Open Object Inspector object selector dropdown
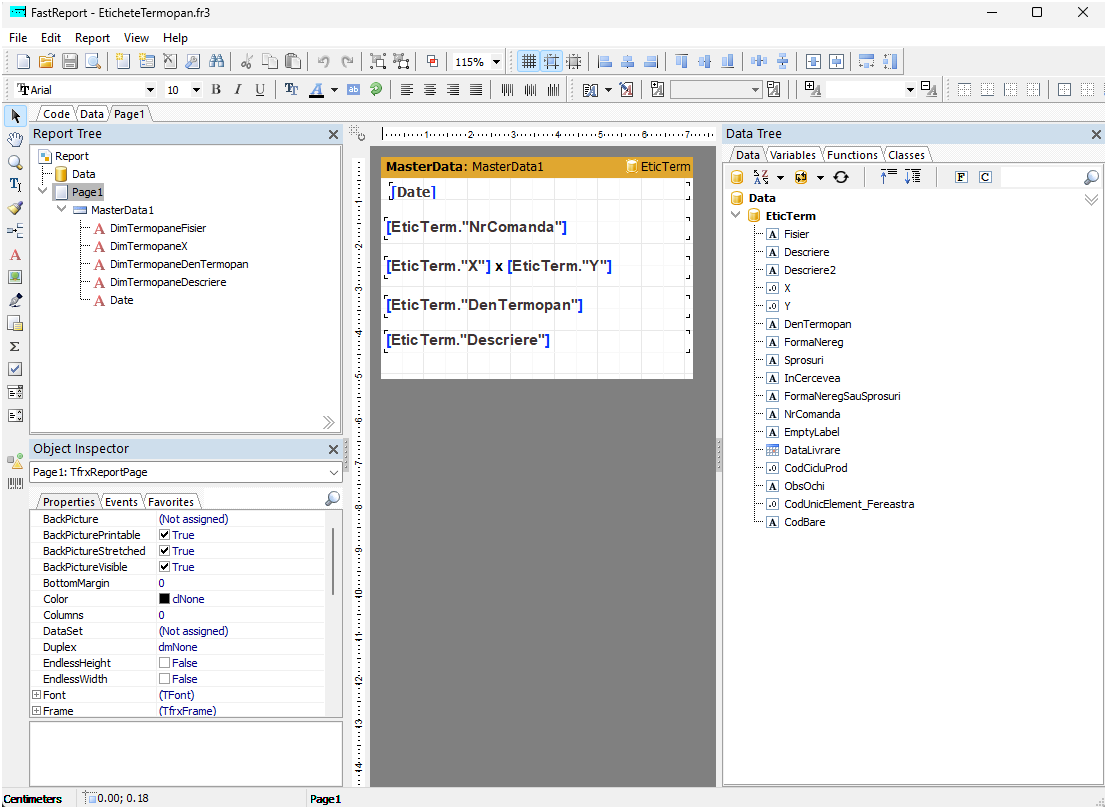 click(334, 472)
